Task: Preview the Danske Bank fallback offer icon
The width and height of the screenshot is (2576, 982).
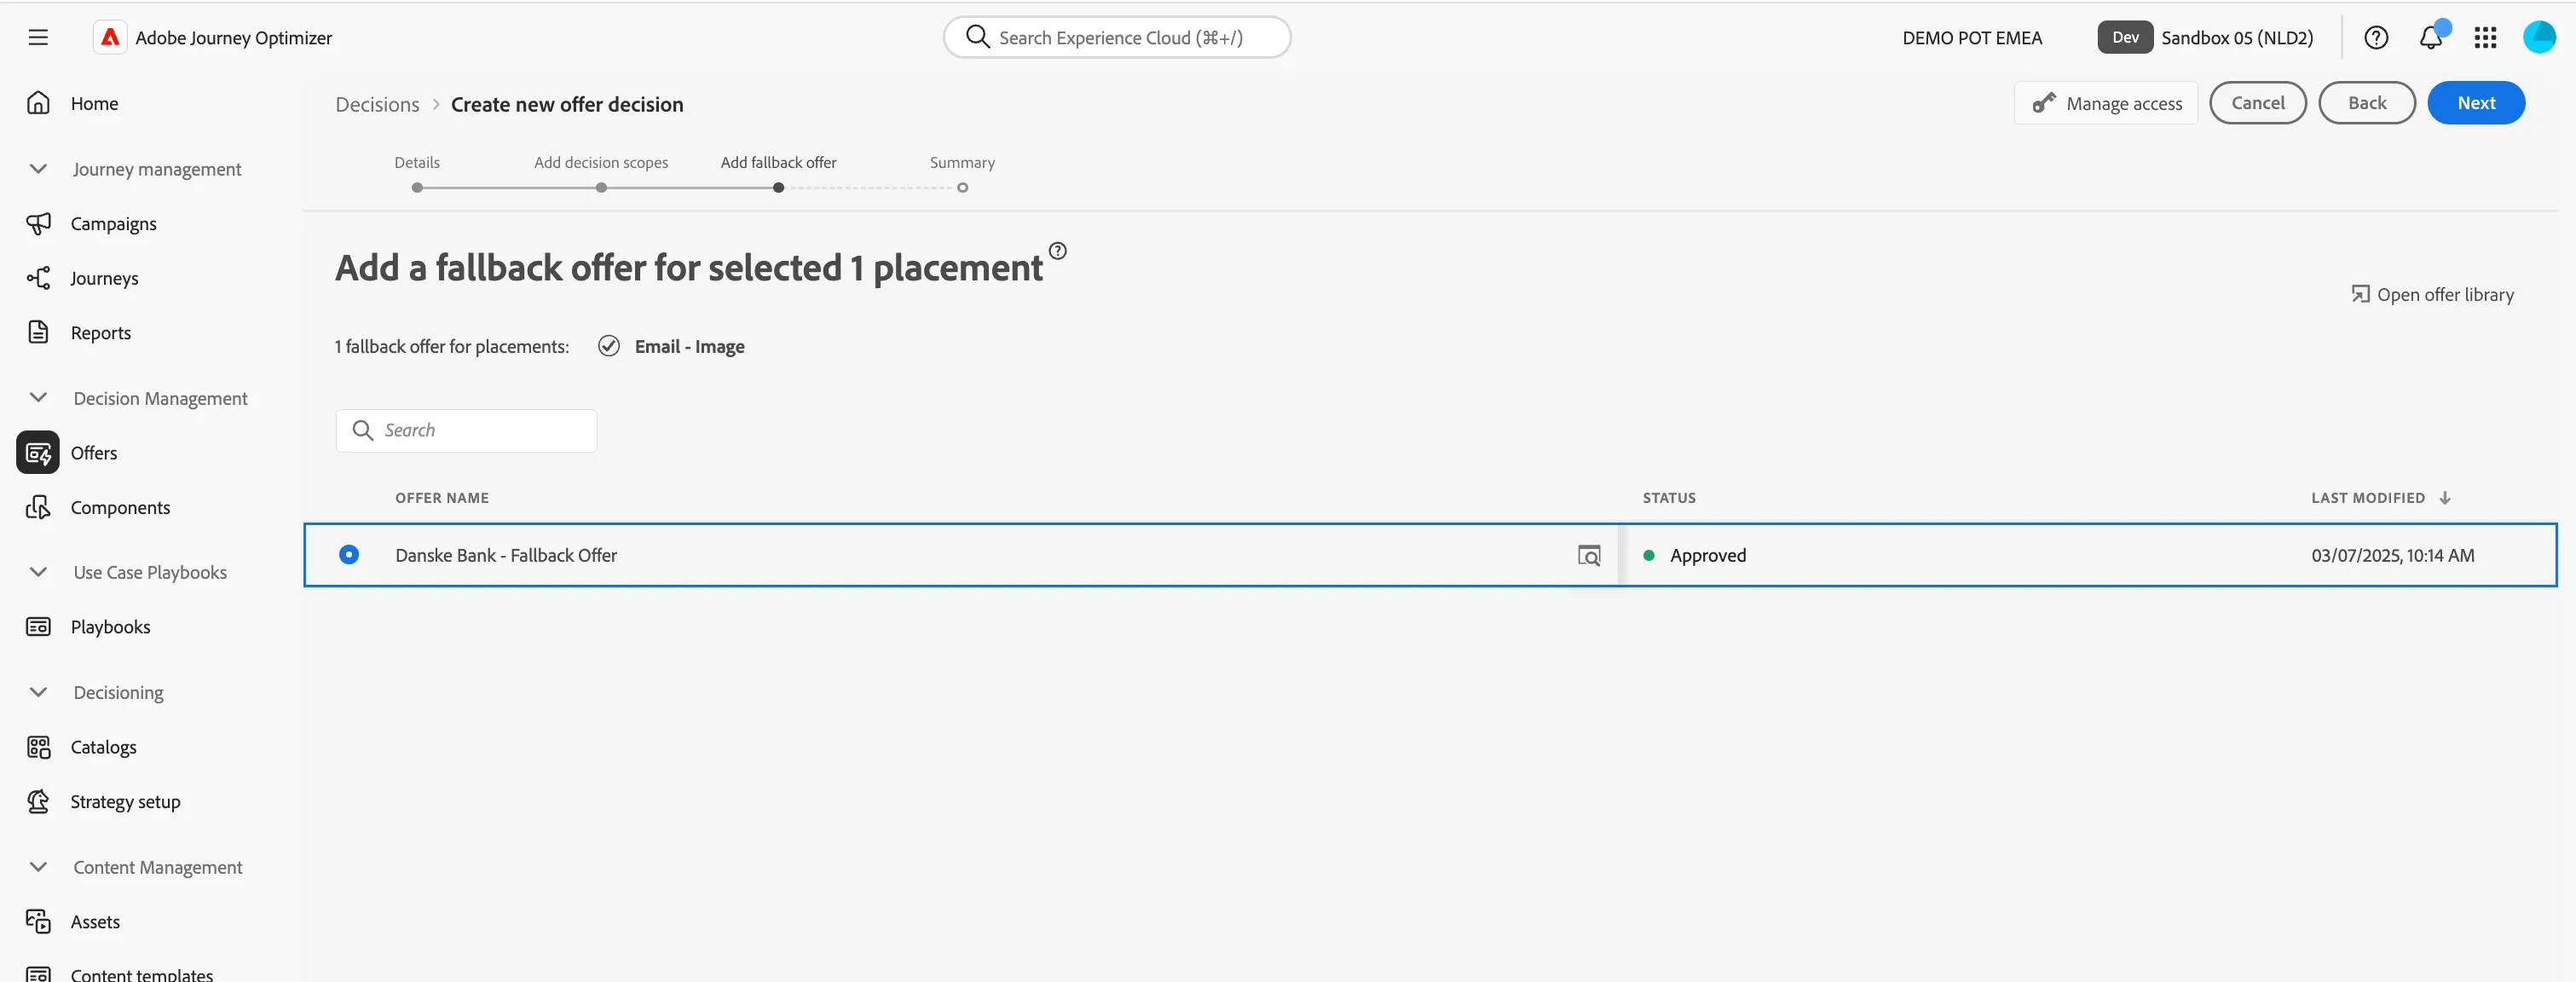Action: [x=1588, y=555]
